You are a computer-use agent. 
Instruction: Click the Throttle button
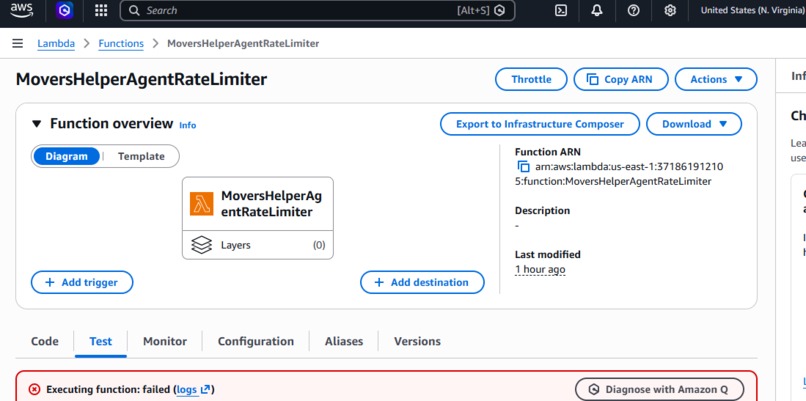[531, 79]
